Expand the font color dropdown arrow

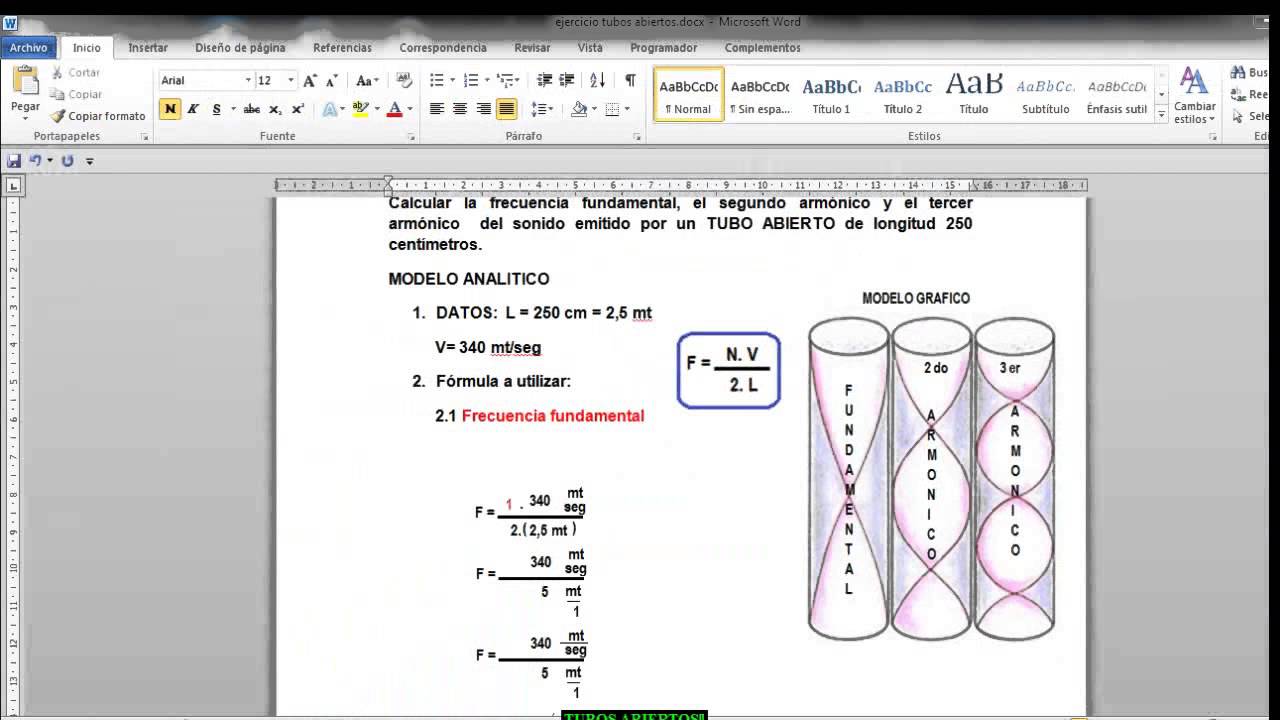point(410,109)
